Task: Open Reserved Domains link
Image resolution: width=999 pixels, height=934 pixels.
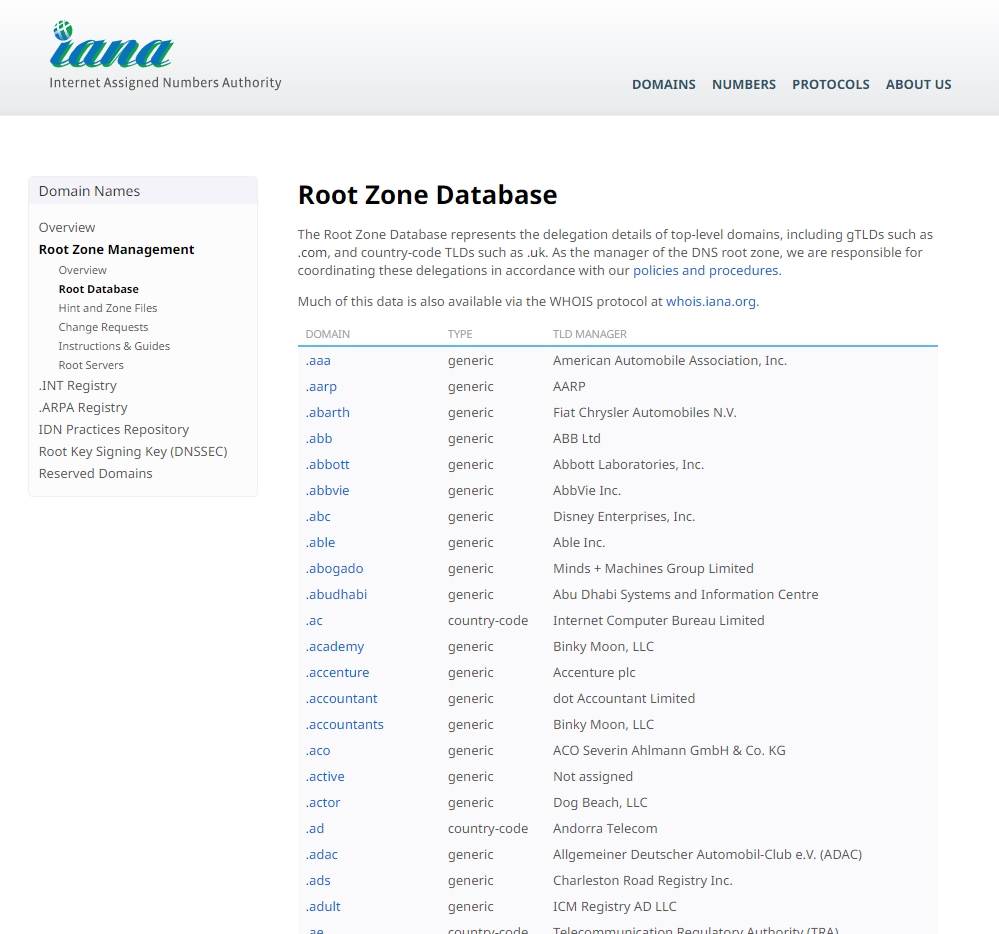Action: click(x=96, y=473)
